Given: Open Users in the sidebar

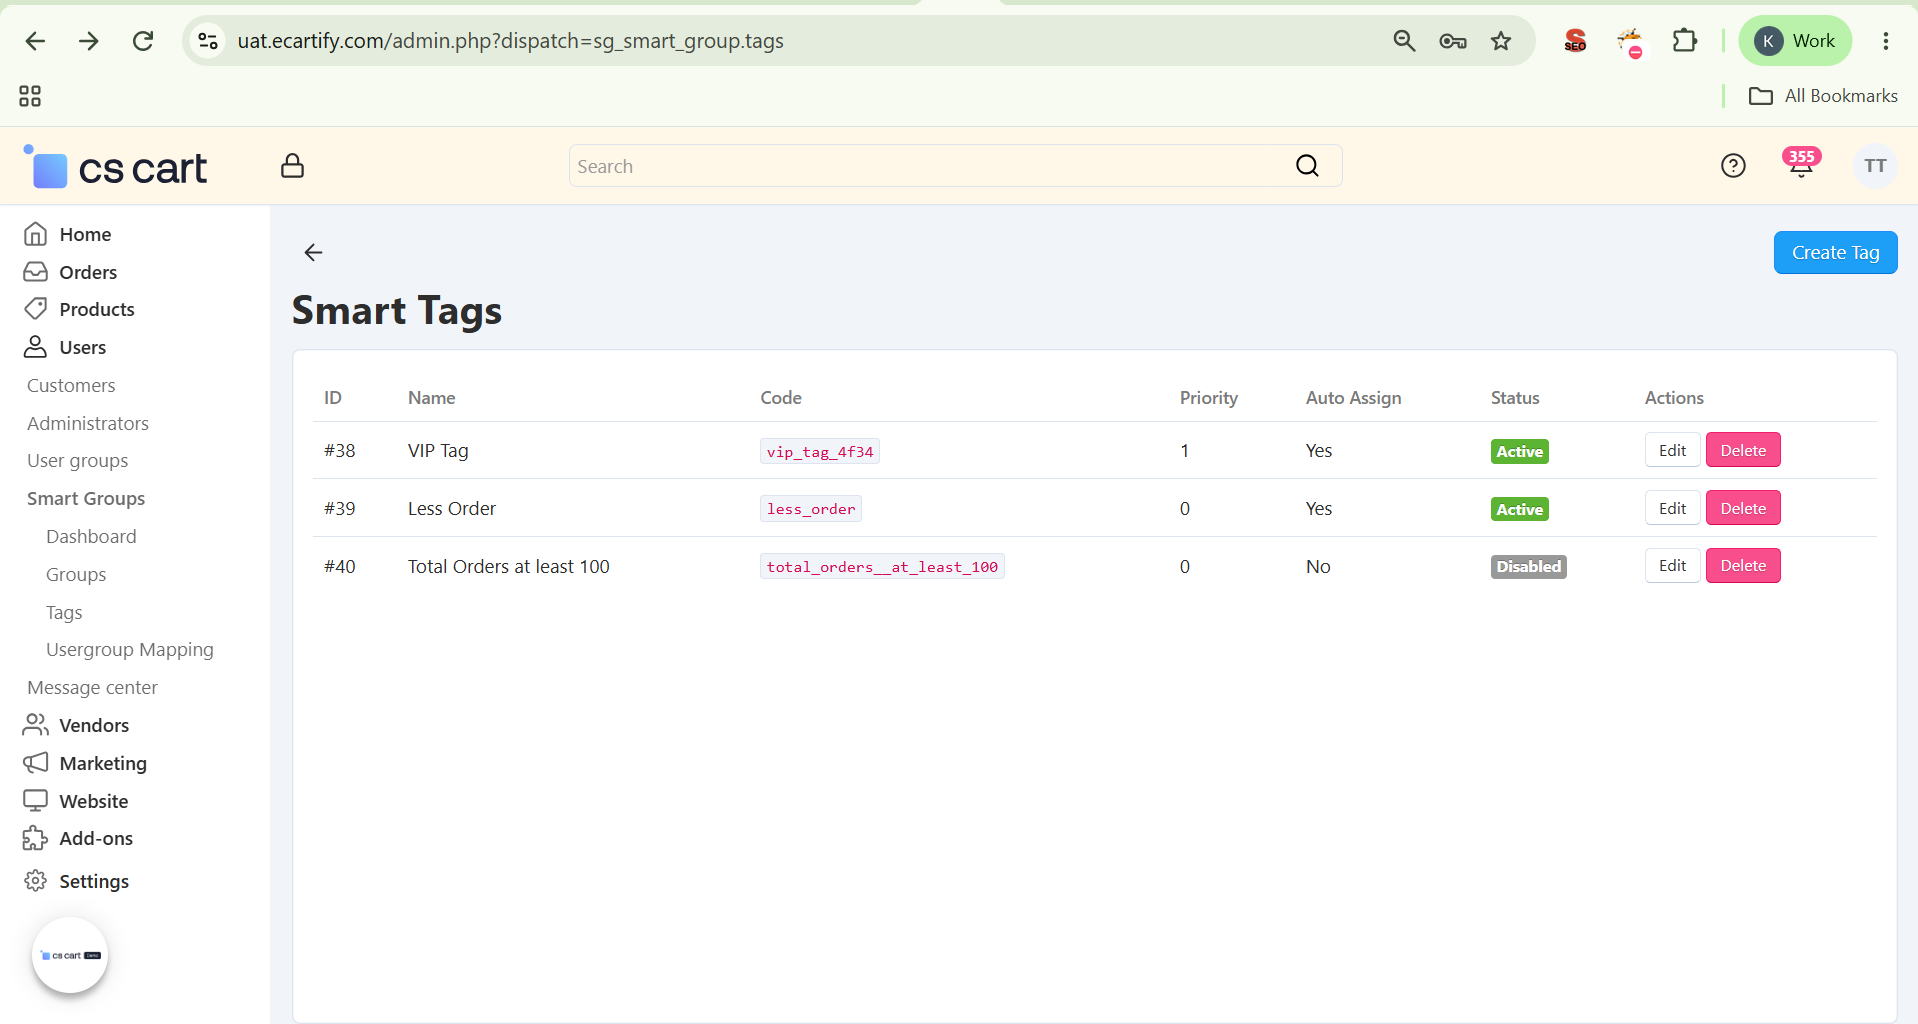Looking at the screenshot, I should click(x=65, y=347).
